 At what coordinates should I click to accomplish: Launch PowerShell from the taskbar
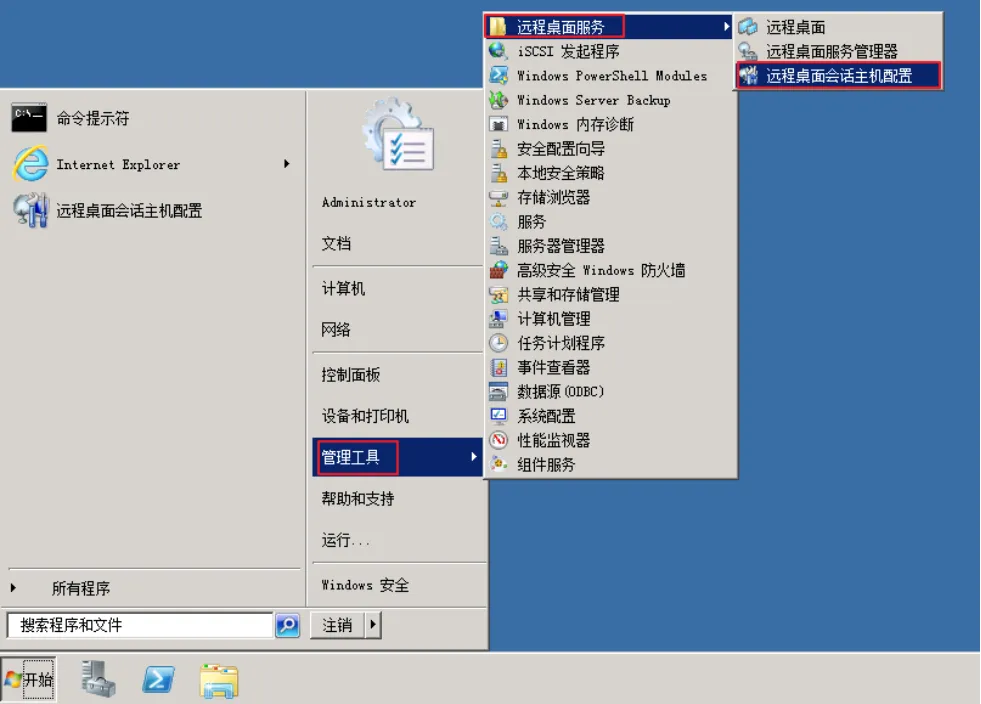pyautogui.click(x=158, y=679)
